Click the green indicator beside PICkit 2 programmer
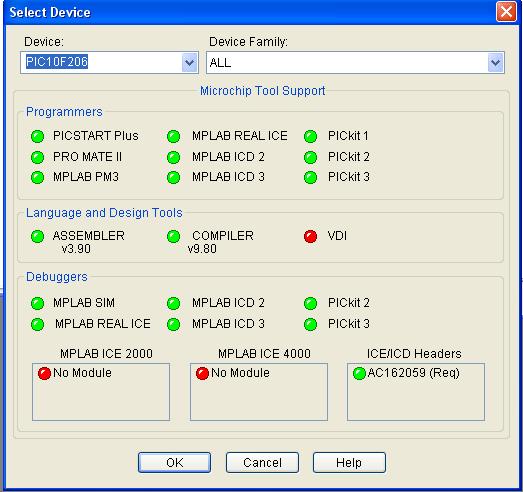523x492 pixels. pos(311,157)
